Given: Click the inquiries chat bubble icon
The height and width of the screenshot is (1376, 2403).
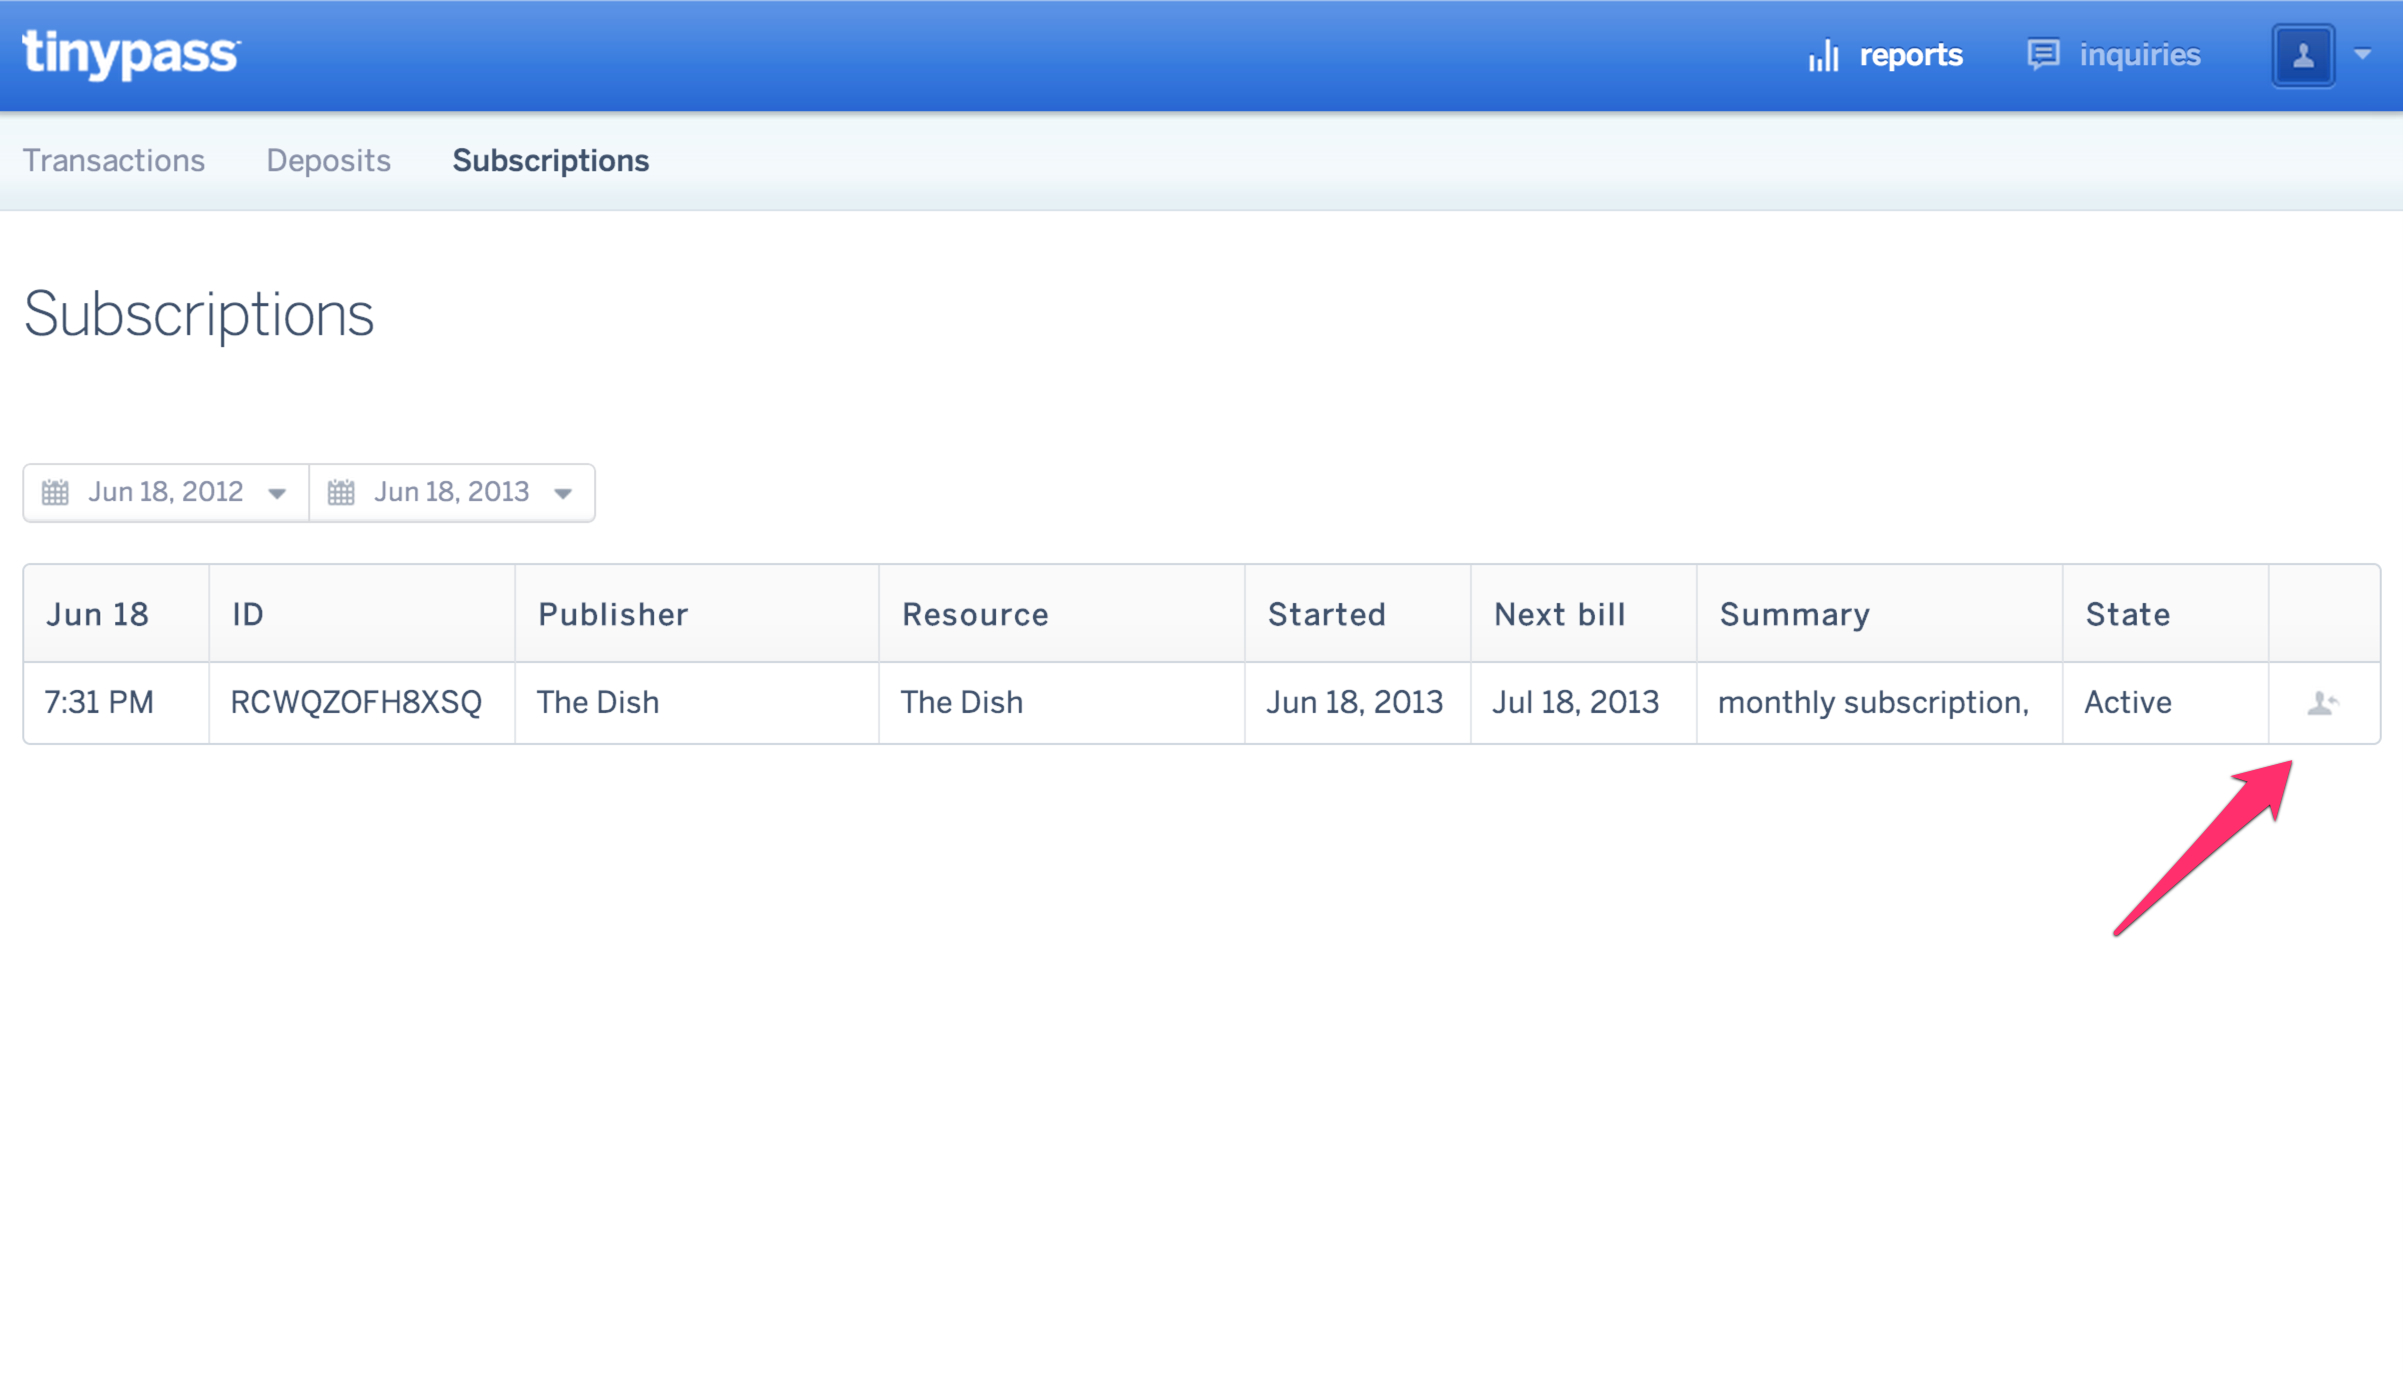Looking at the screenshot, I should [2042, 54].
